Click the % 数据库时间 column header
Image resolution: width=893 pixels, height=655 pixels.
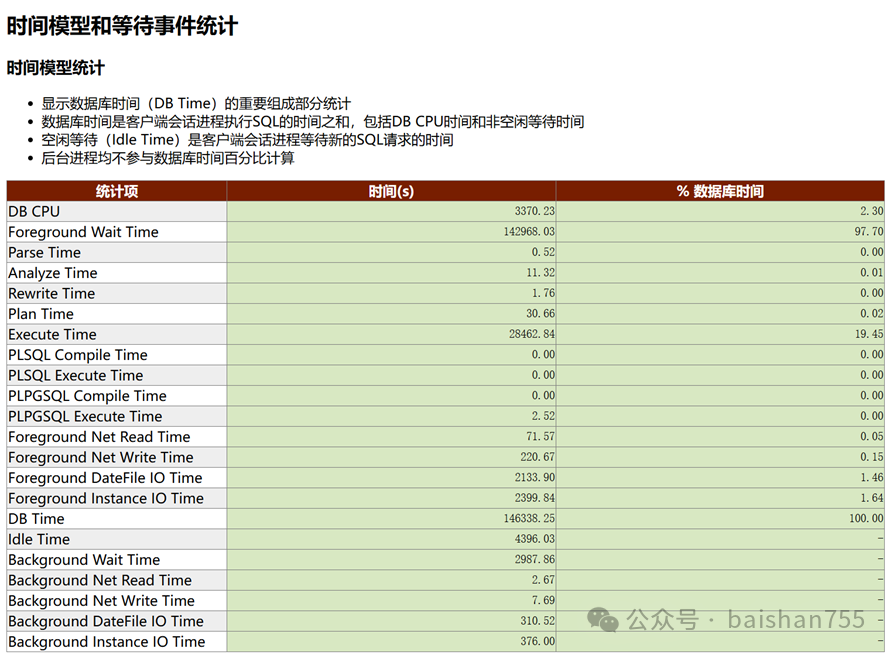[720, 191]
